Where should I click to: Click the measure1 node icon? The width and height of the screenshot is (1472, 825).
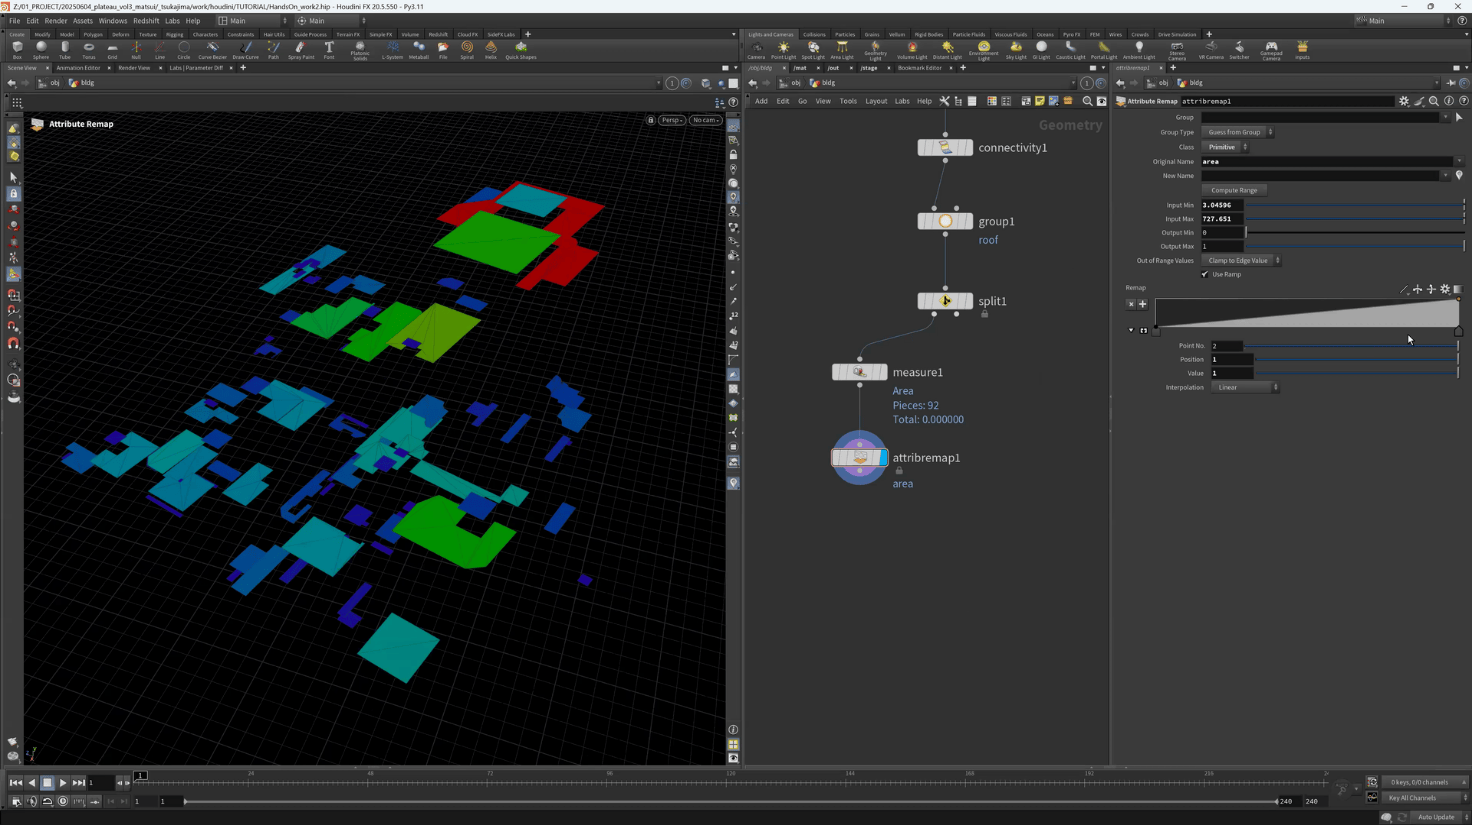coord(859,372)
